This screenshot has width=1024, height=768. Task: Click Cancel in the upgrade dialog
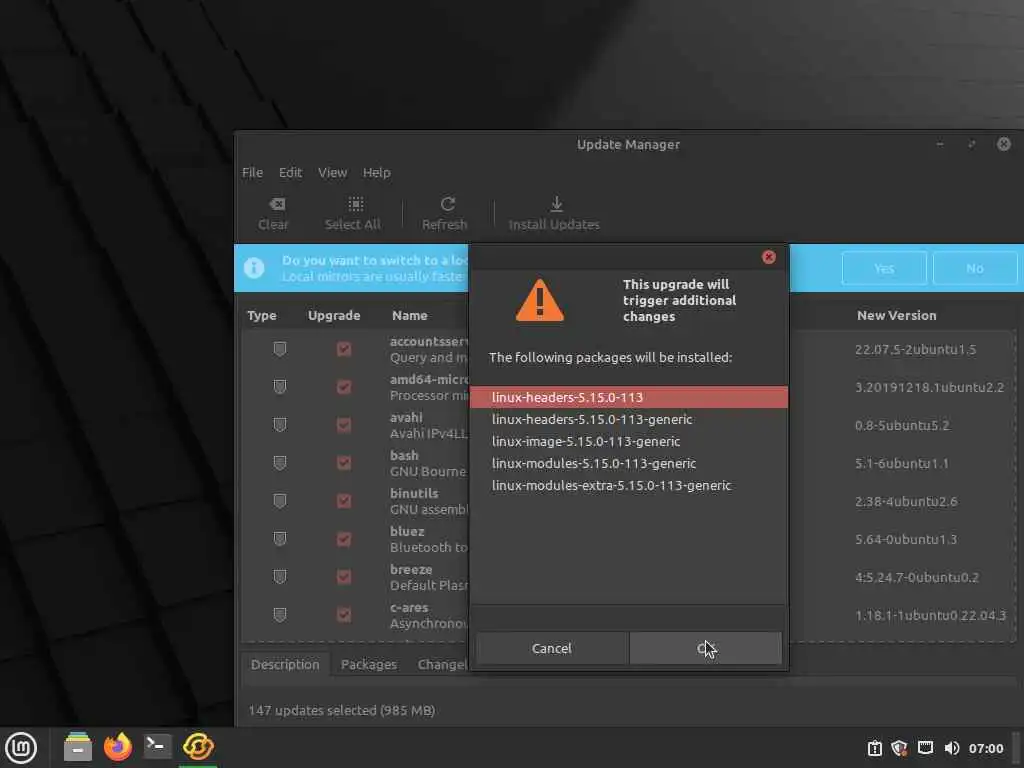coord(552,648)
